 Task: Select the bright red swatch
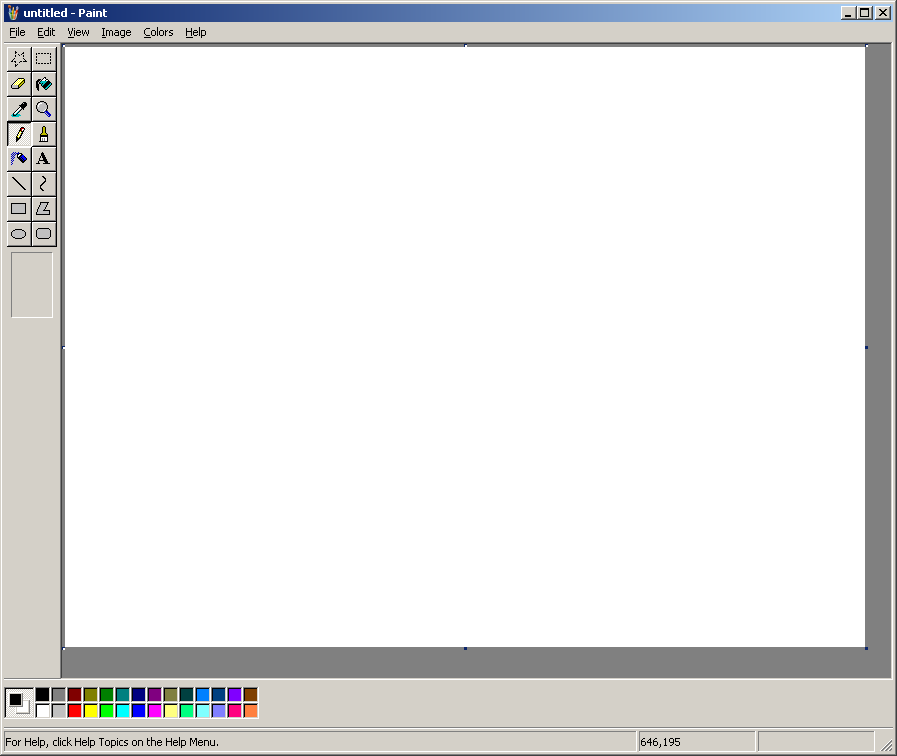pyautogui.click(x=74, y=711)
